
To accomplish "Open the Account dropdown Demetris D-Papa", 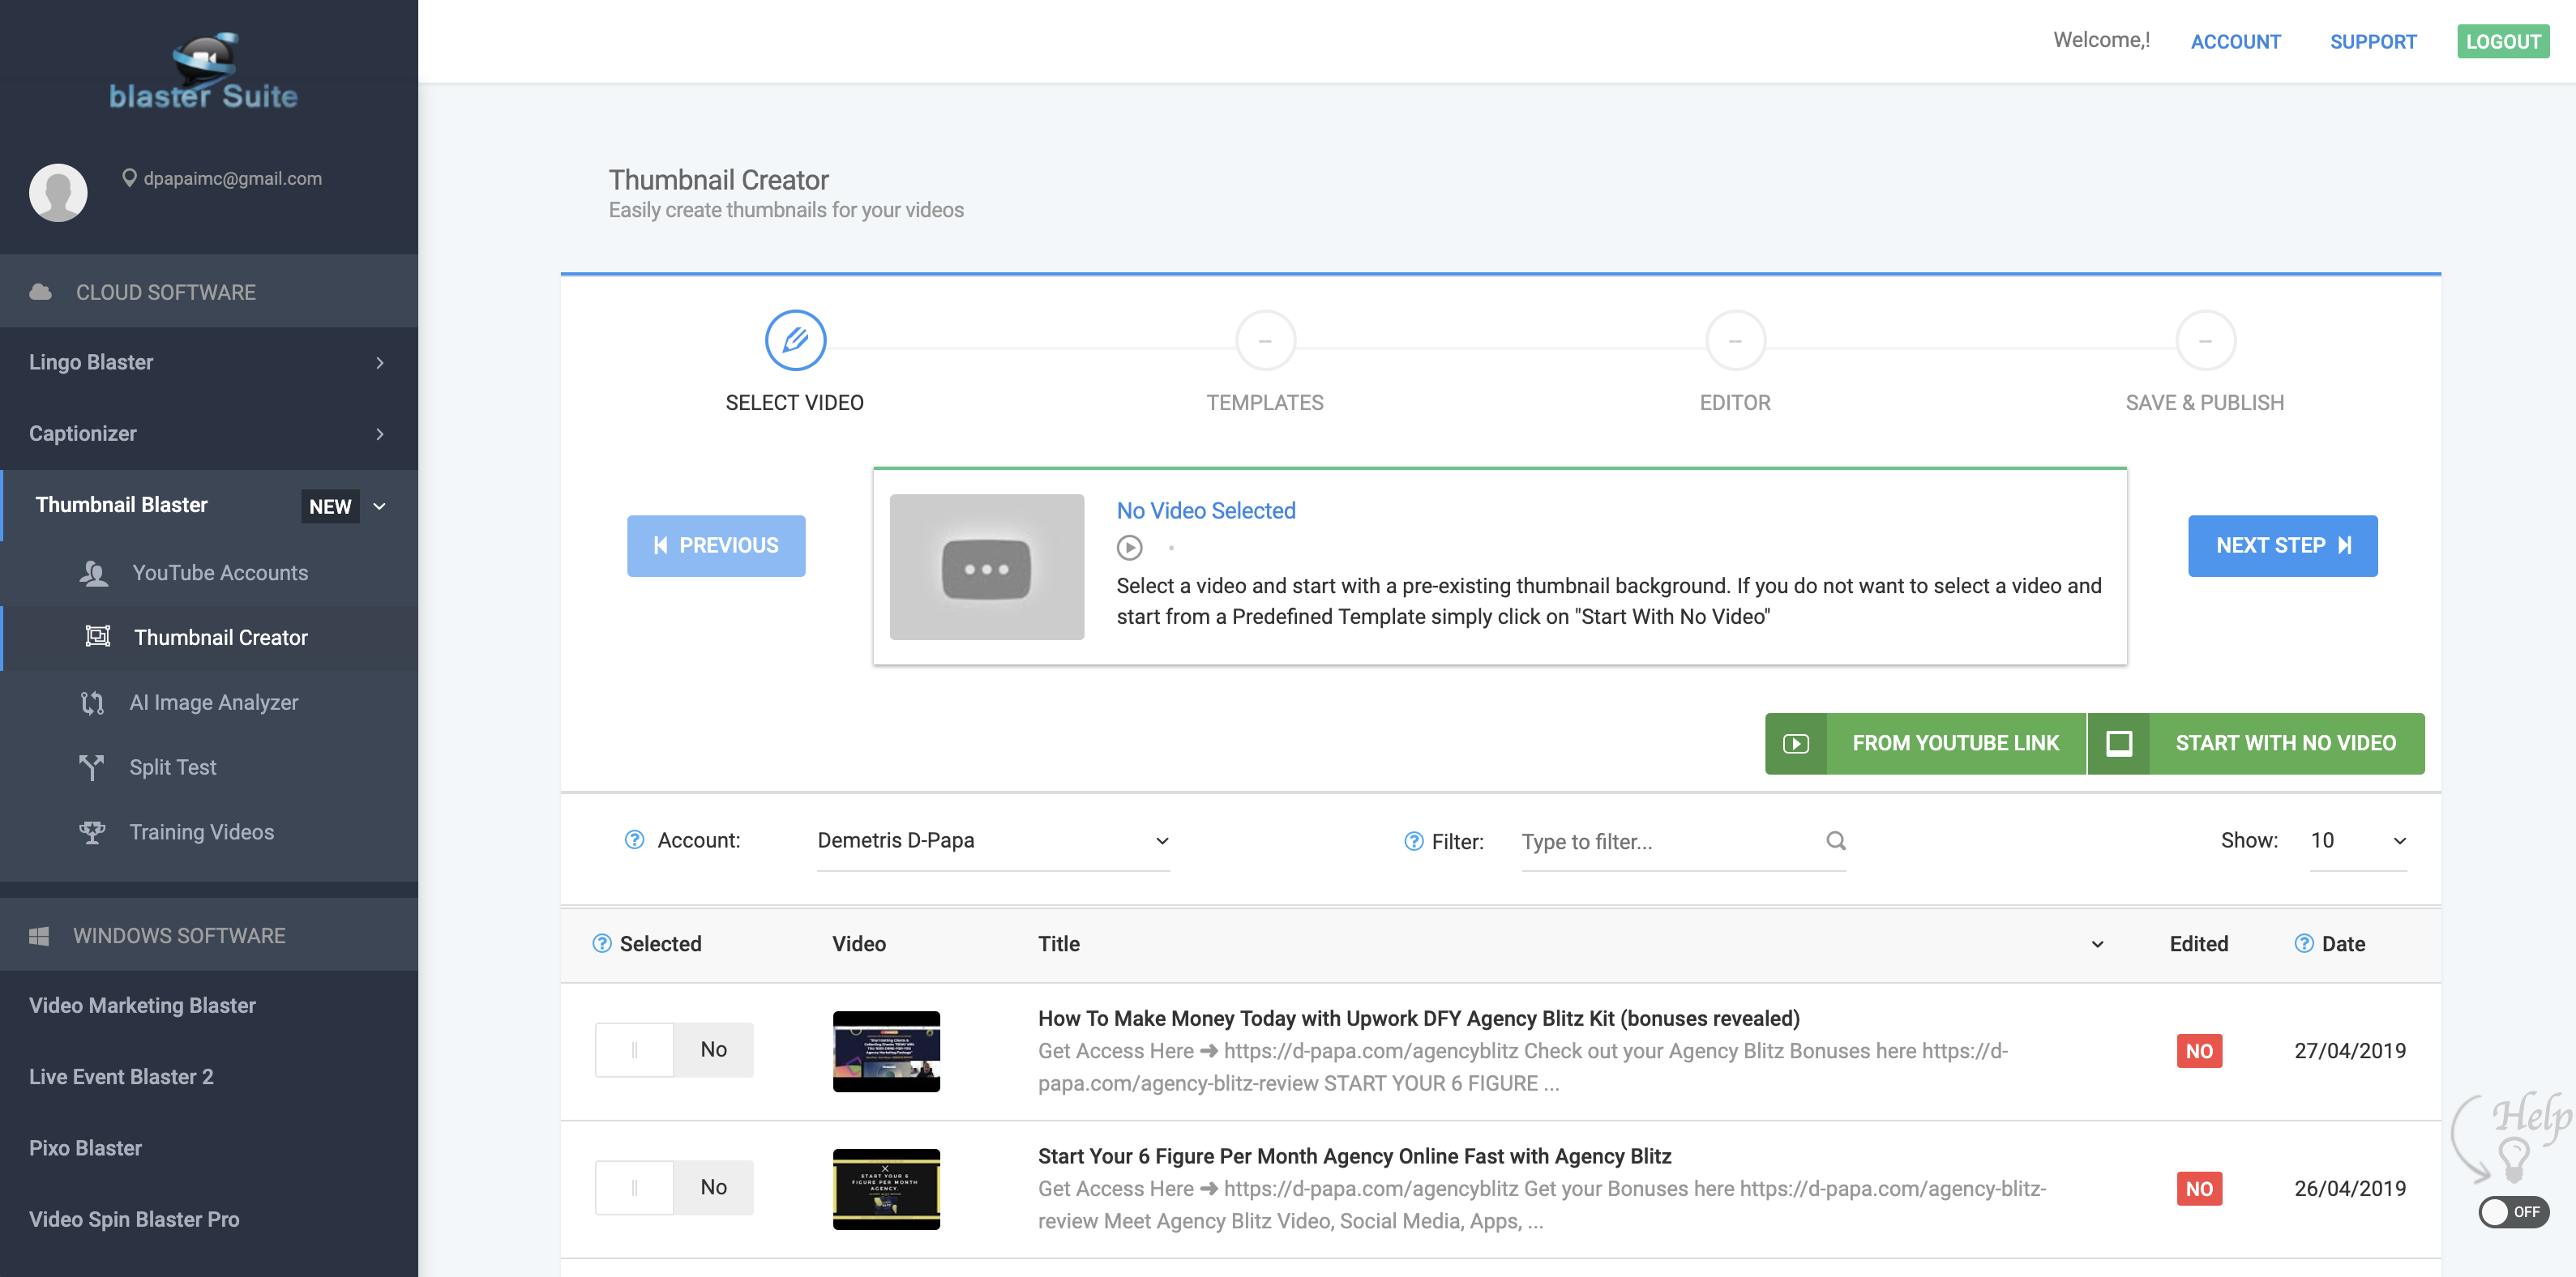I will point(993,840).
